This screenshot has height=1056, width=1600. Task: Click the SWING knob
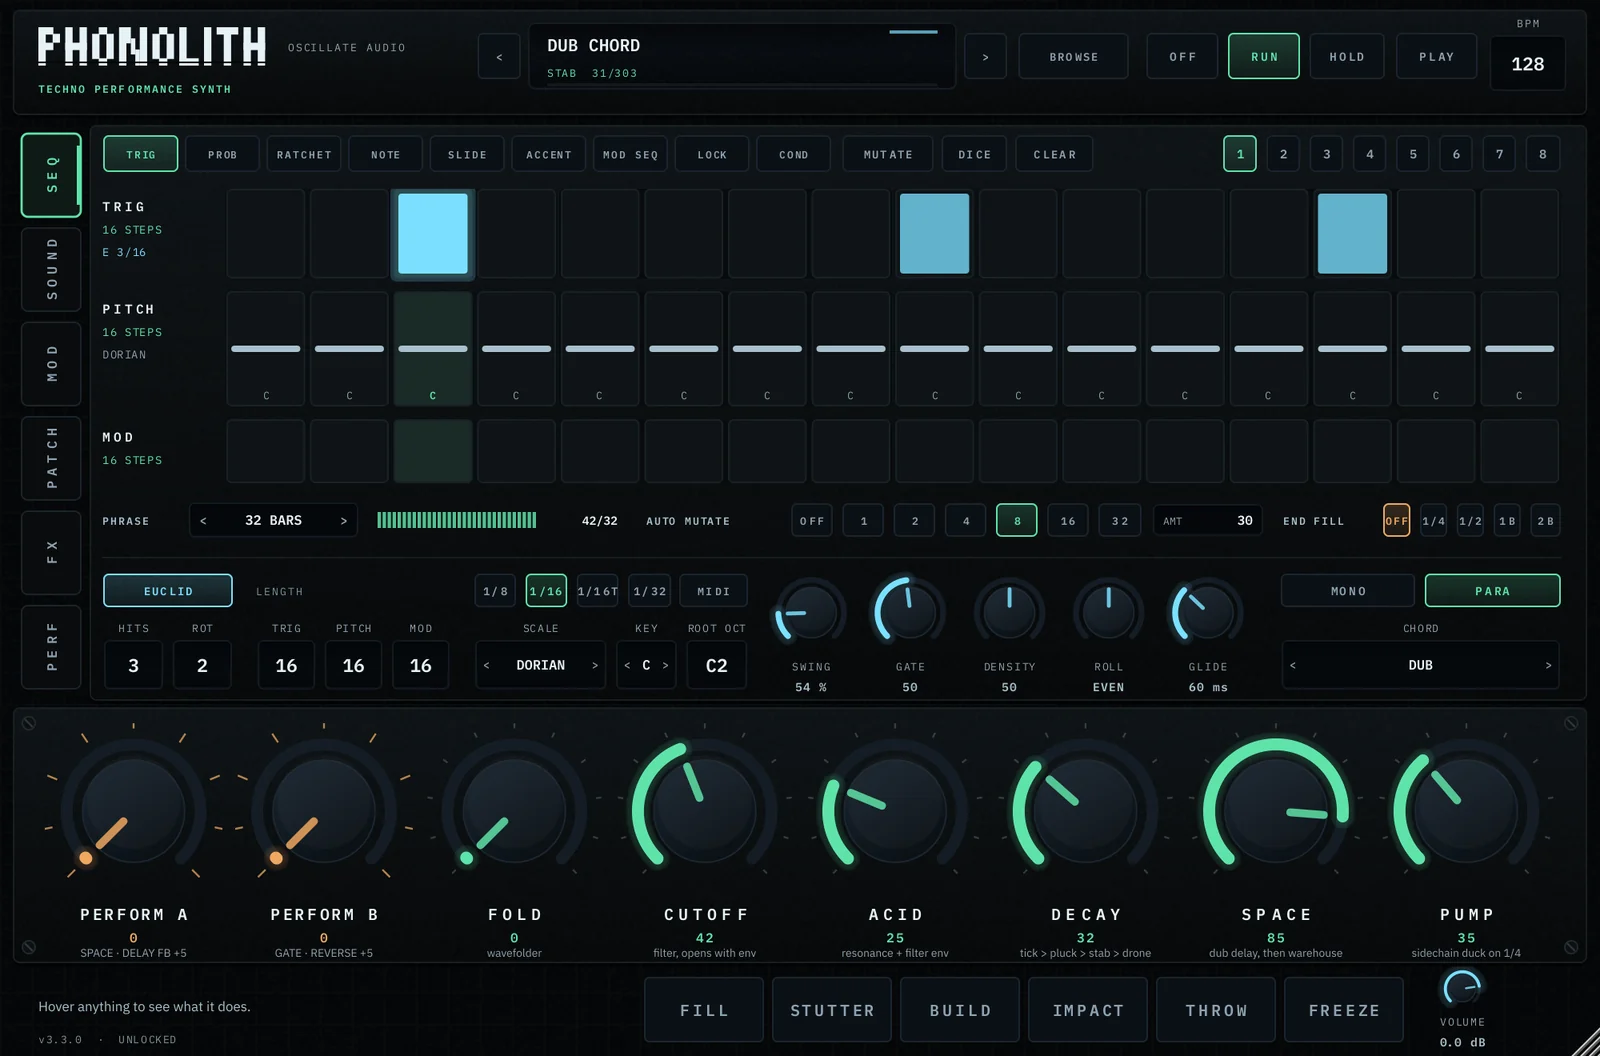coord(810,612)
